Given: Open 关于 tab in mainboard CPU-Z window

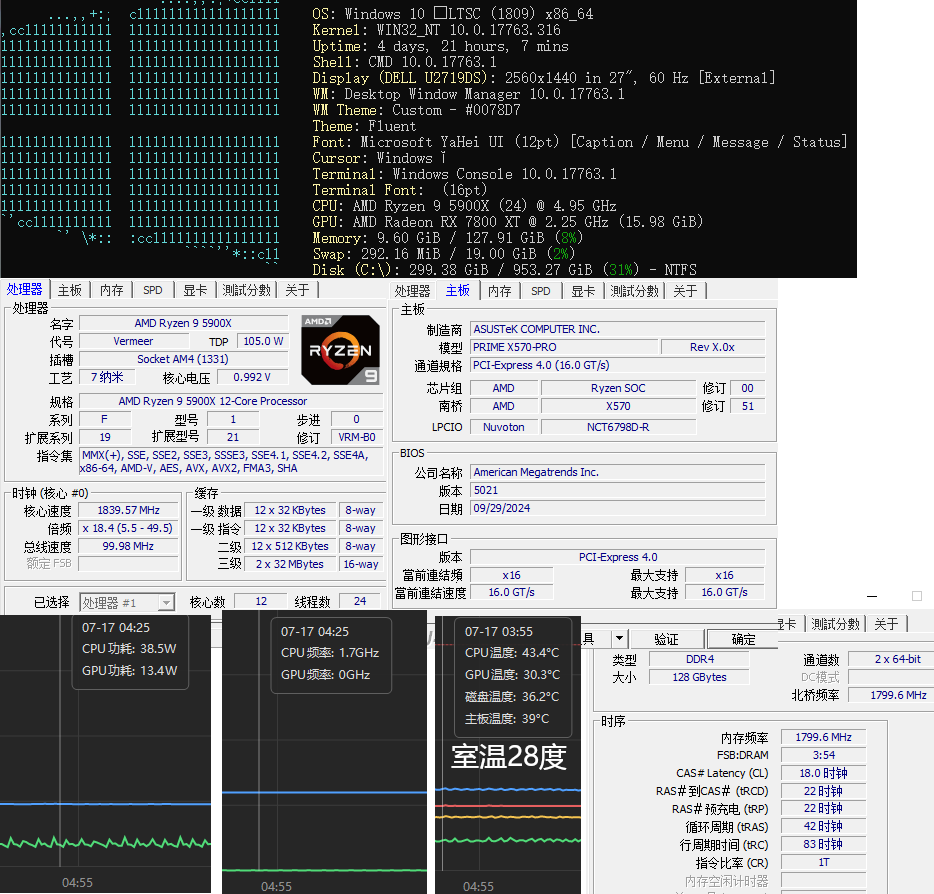Looking at the screenshot, I should 685,291.
